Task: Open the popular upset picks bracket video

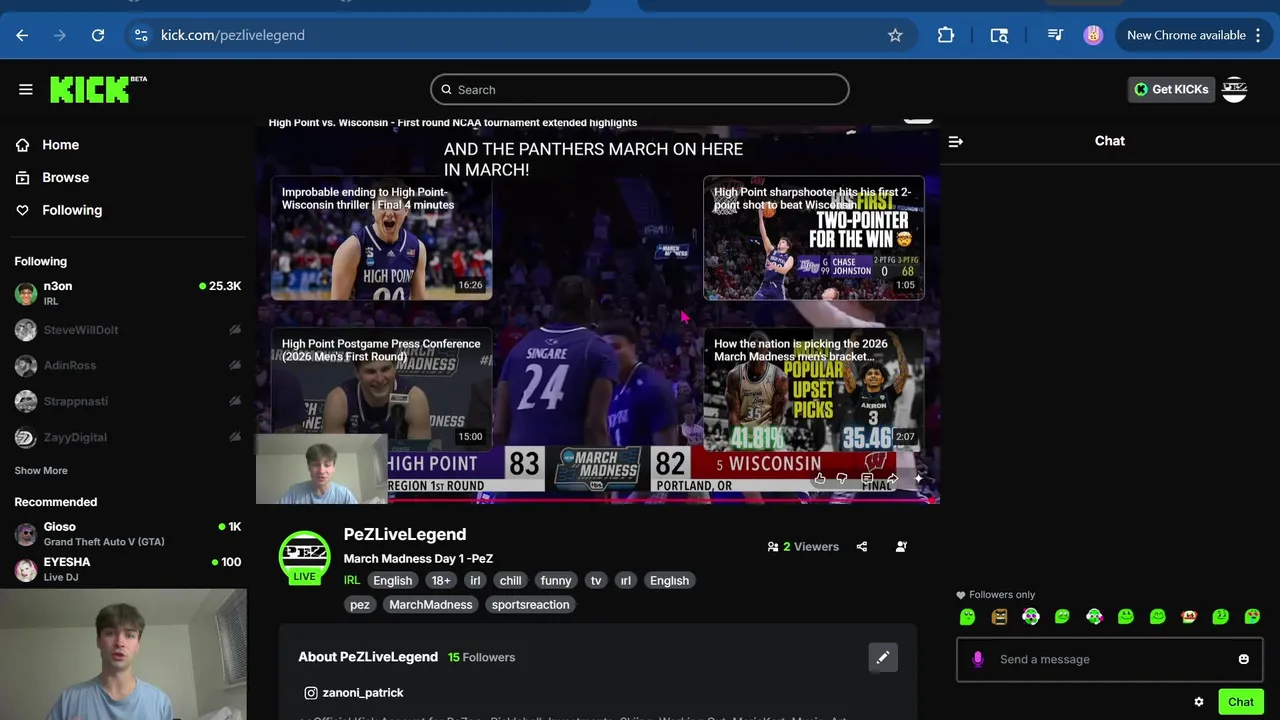Action: (813, 389)
